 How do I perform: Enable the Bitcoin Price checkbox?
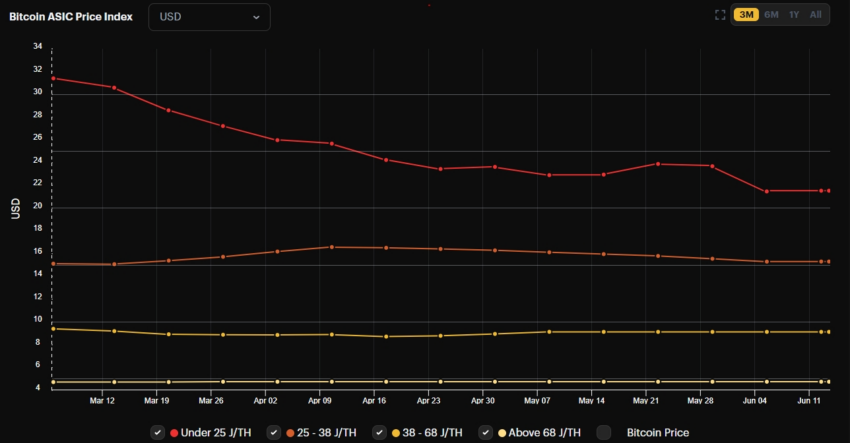coord(603,432)
